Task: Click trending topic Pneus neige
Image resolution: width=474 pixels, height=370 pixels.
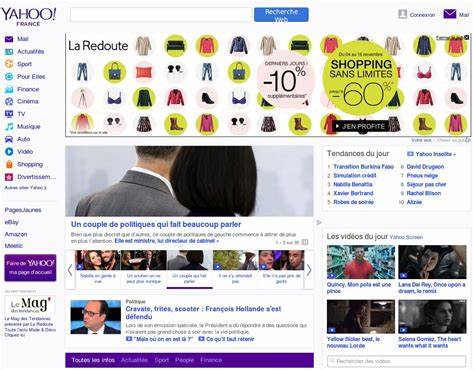Action: coord(422,176)
